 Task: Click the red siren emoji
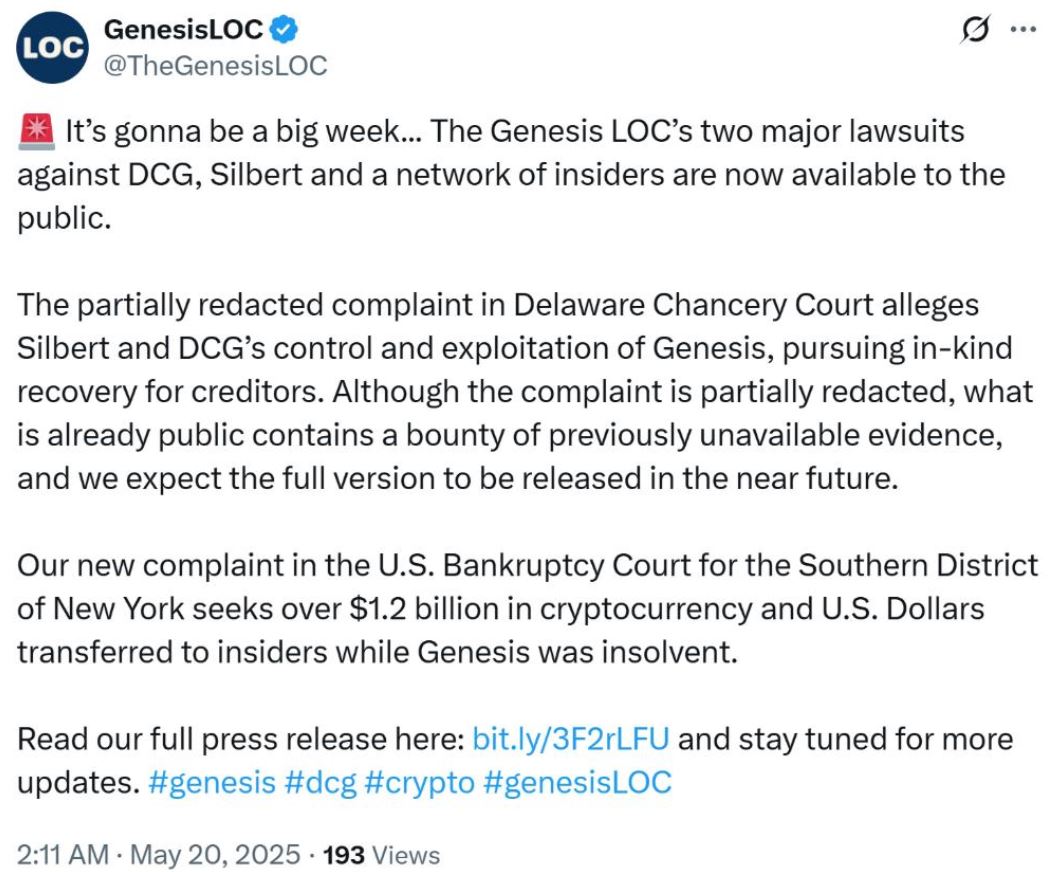36,130
